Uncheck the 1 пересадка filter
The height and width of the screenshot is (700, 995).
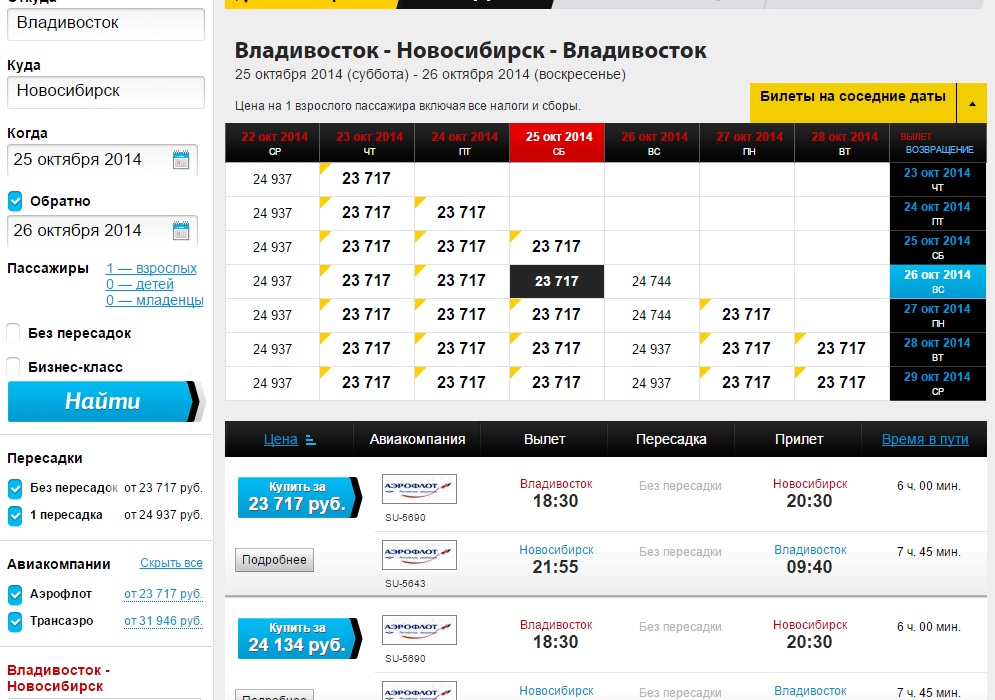15,515
